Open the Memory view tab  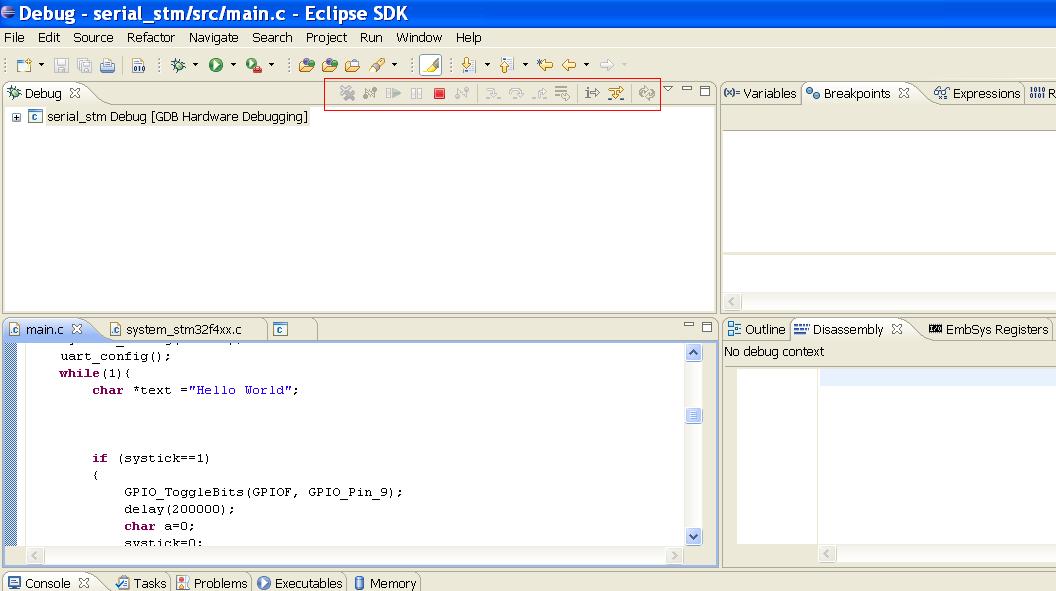pos(386,583)
